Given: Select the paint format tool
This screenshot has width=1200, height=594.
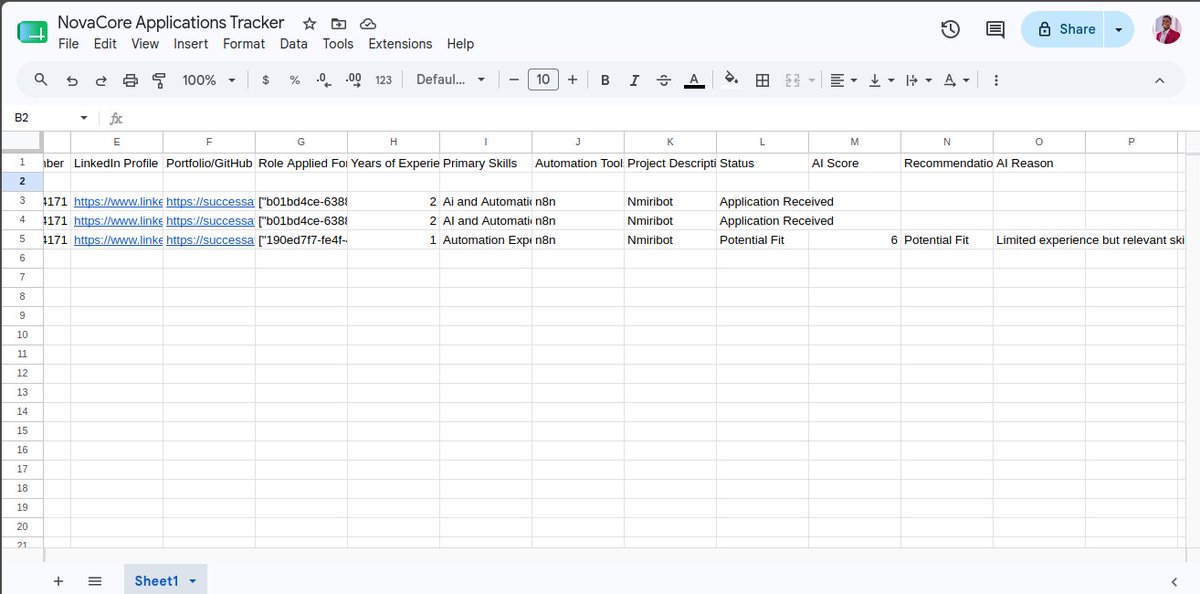Looking at the screenshot, I should 159,80.
